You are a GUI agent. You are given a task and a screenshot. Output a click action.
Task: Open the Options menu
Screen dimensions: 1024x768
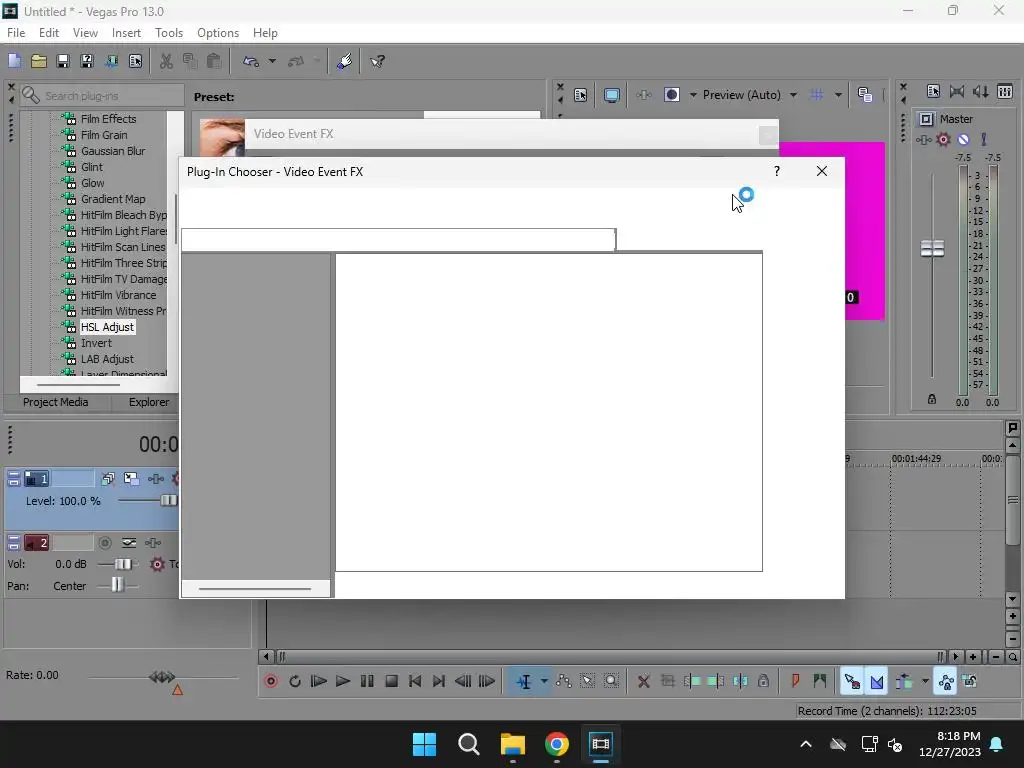click(217, 33)
